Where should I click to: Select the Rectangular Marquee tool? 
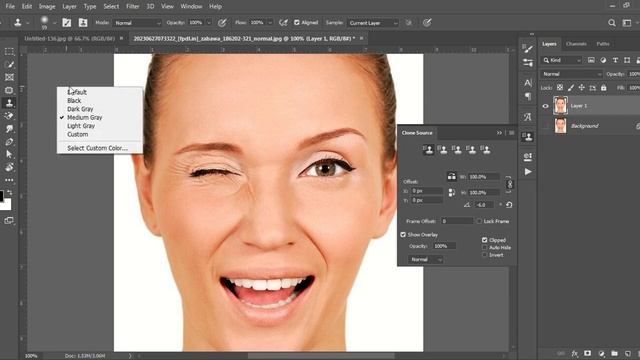click(x=9, y=52)
